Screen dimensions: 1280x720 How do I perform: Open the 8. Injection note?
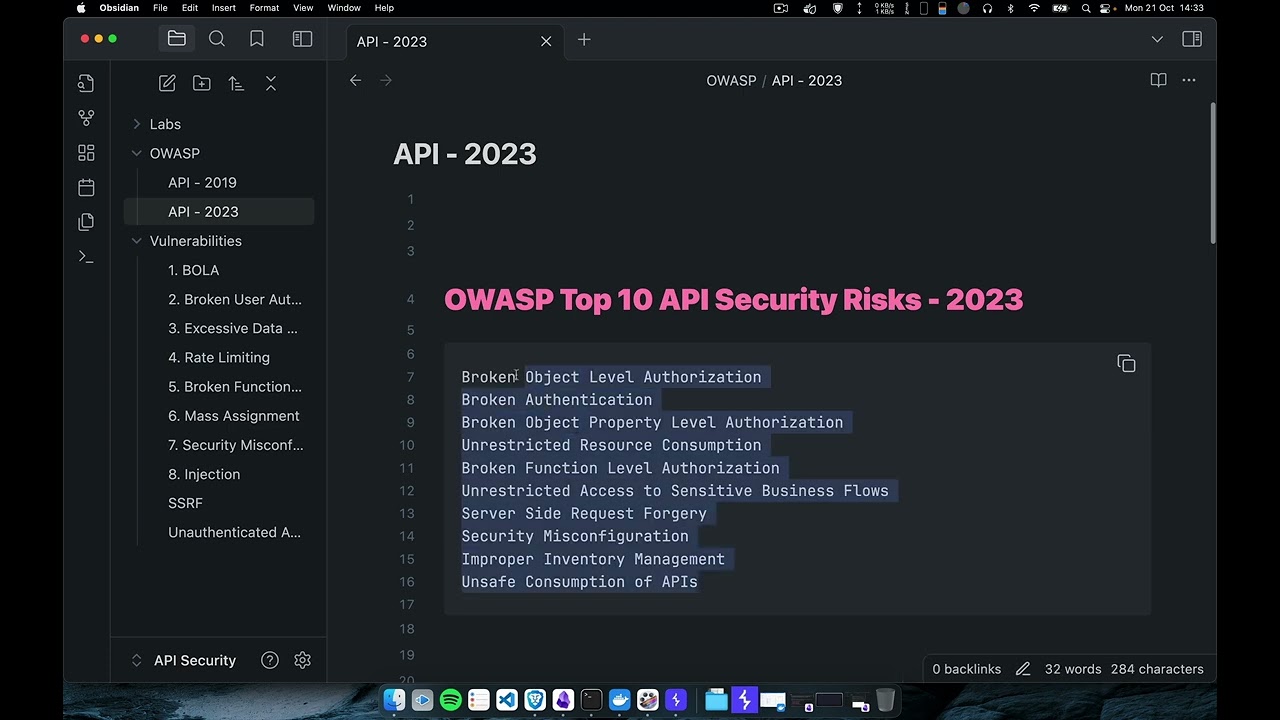pyautogui.click(x=204, y=474)
